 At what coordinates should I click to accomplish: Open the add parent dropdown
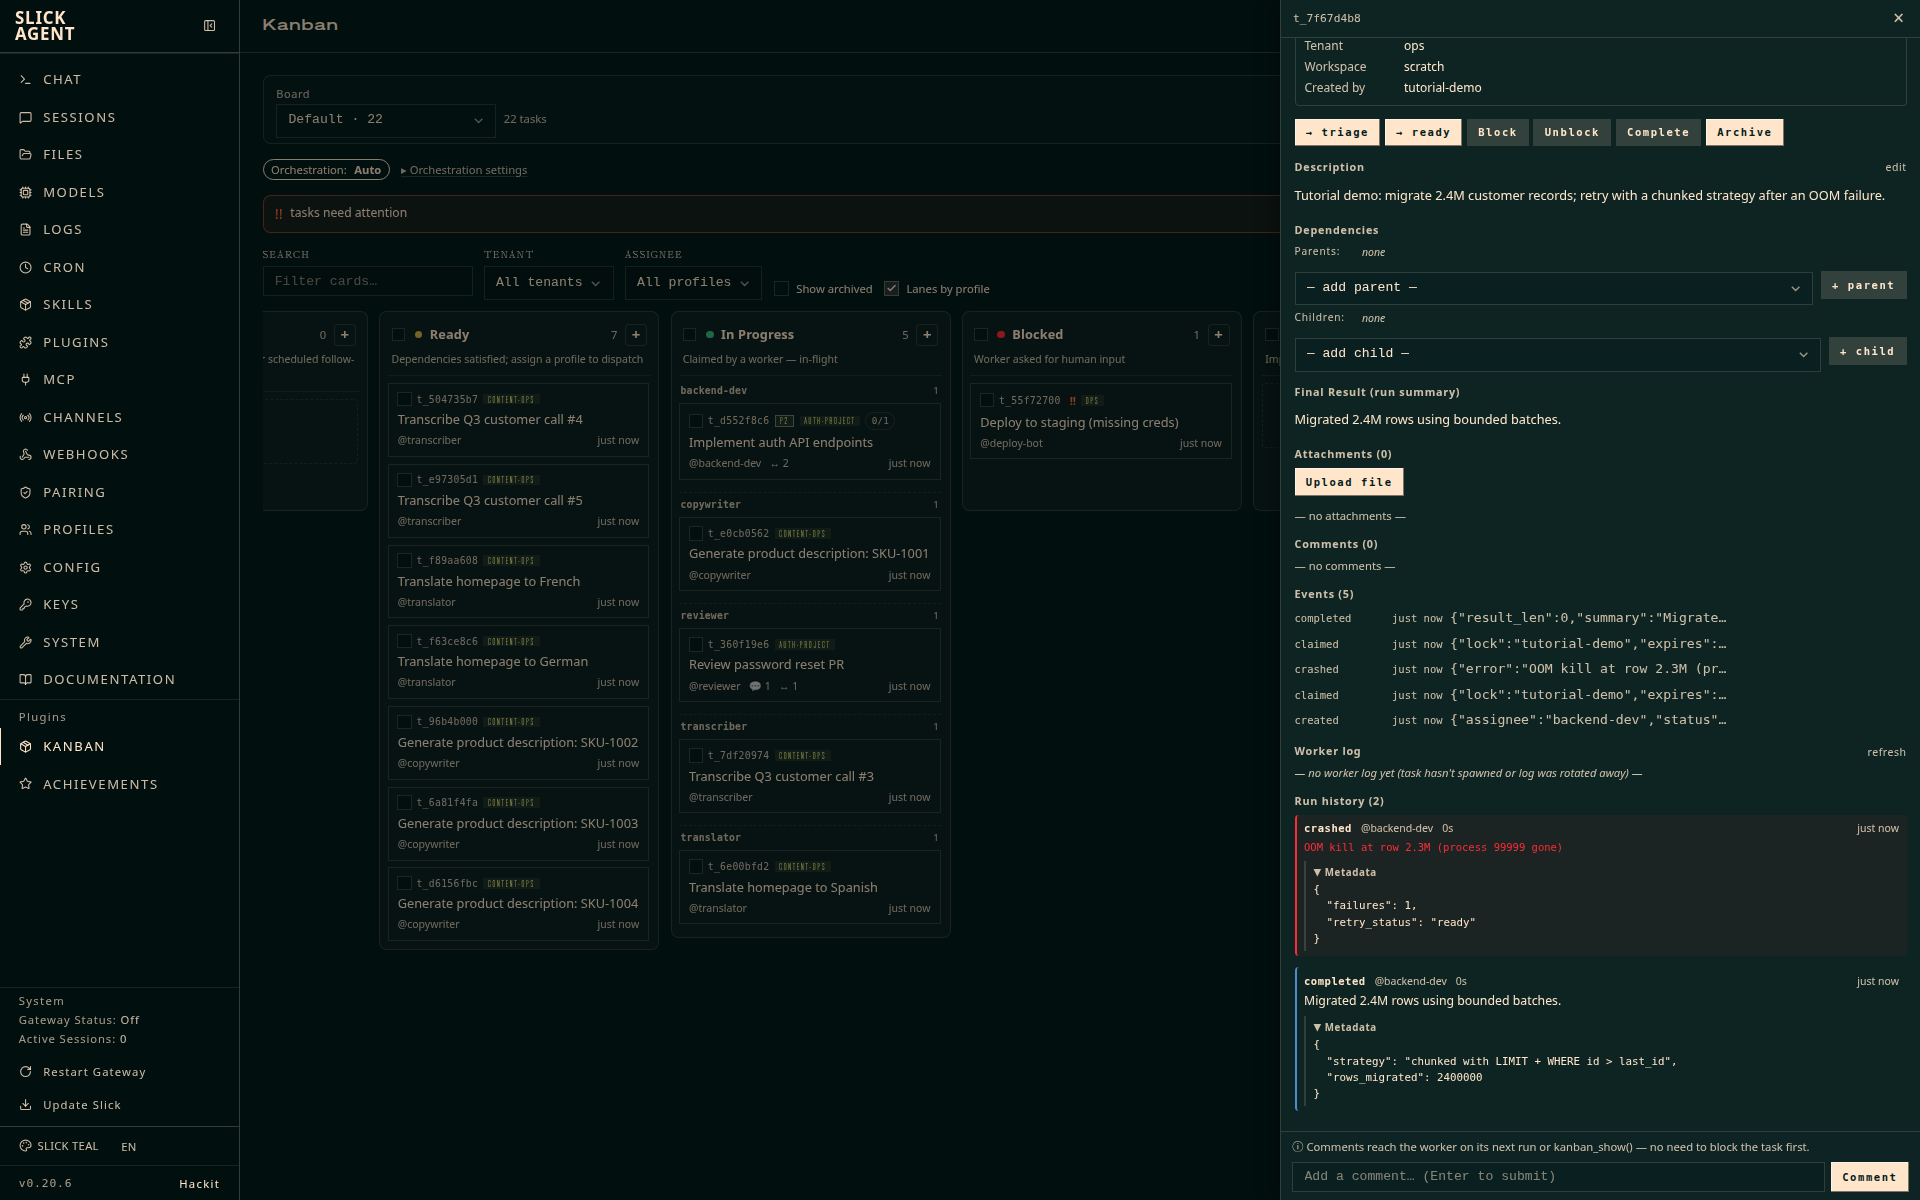[x=1553, y=288]
